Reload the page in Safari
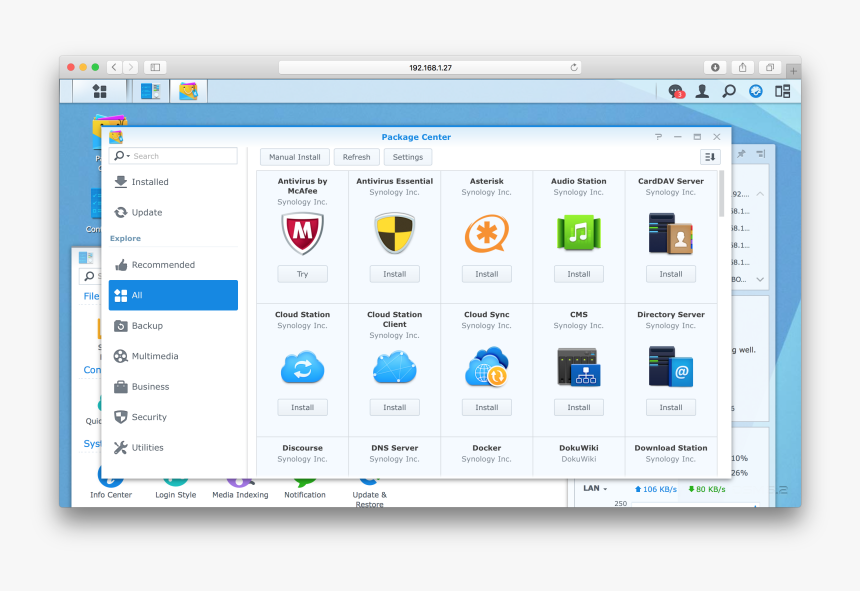 pos(574,67)
